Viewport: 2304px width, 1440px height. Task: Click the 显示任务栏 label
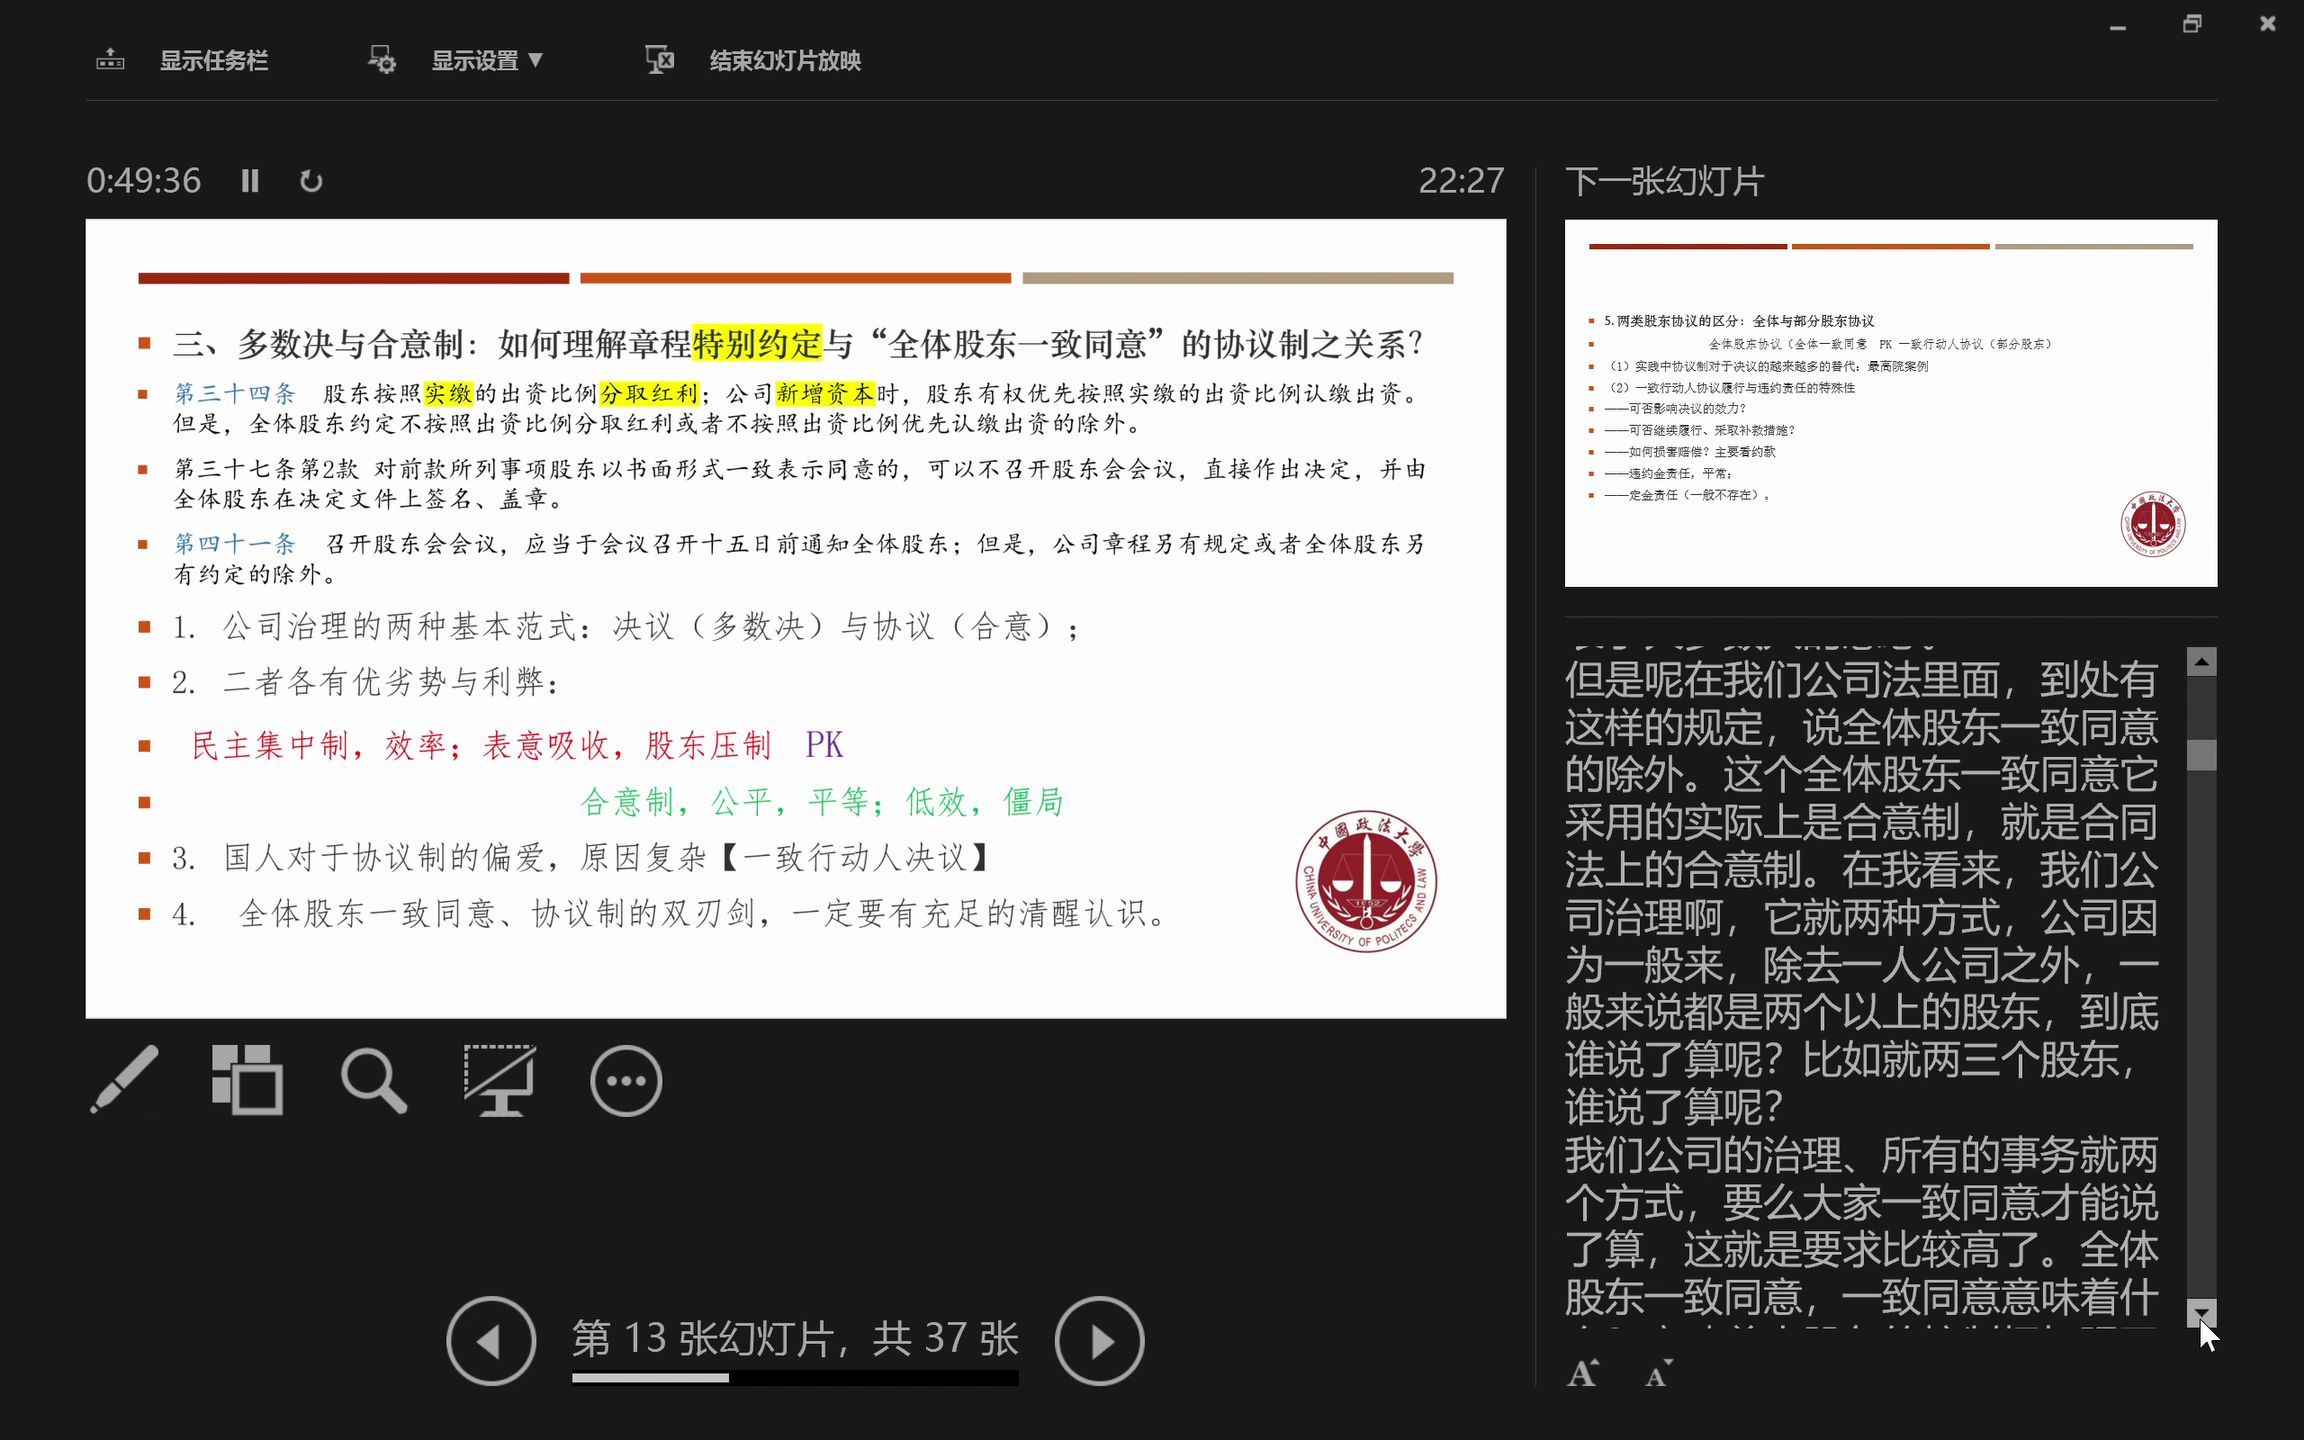pos(214,61)
